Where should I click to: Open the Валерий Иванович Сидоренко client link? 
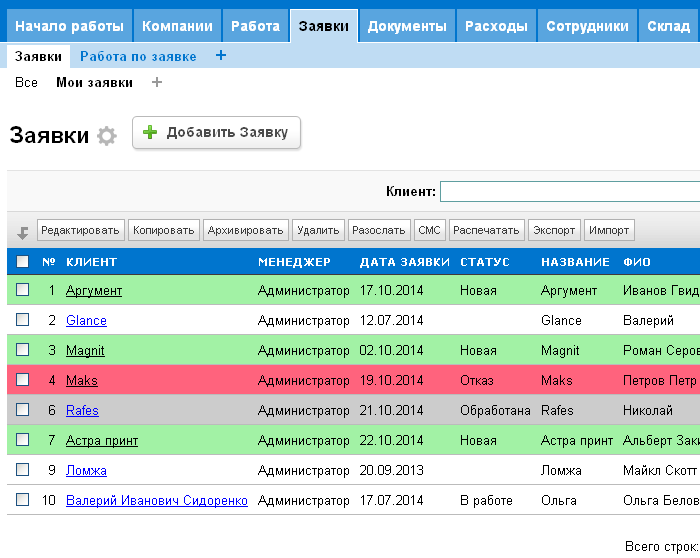pyautogui.click(x=156, y=500)
